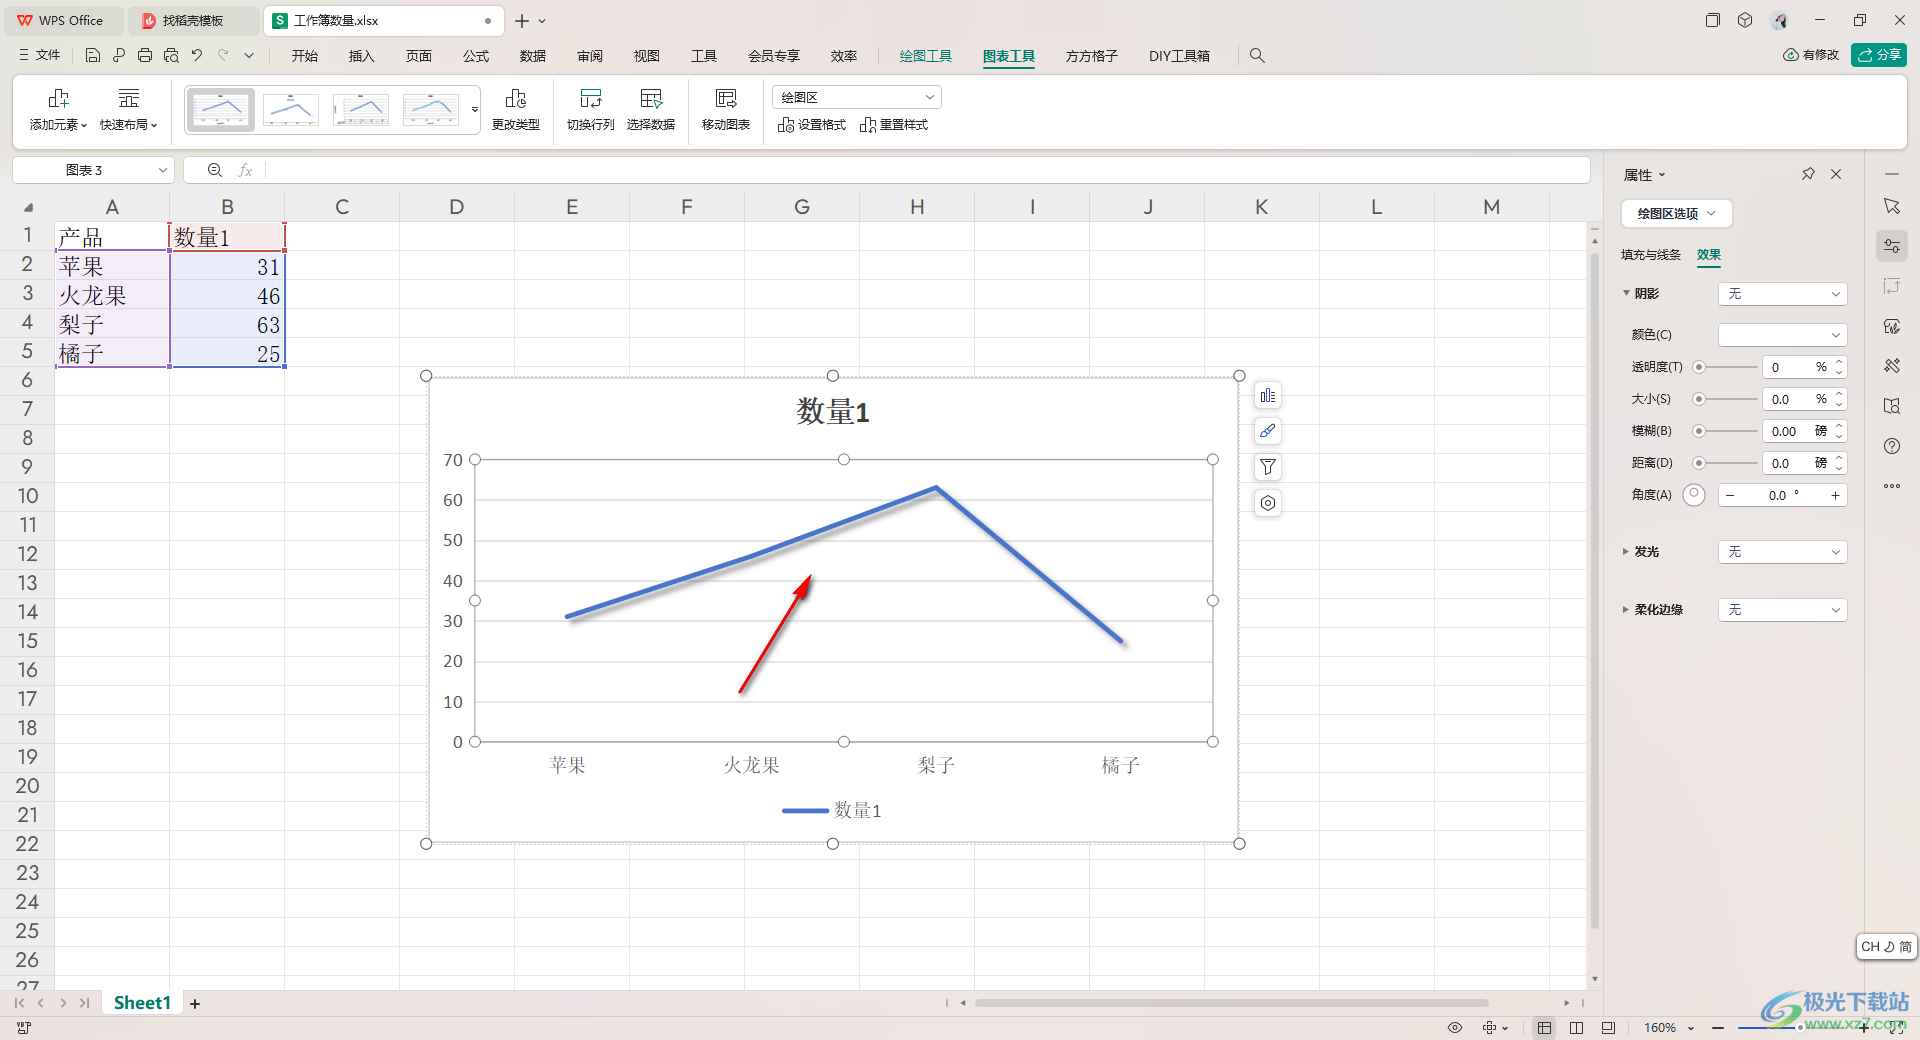Viewport: 1920px width, 1040px height.
Task: Click Move Chart (移动图表) icon
Action: point(726,110)
